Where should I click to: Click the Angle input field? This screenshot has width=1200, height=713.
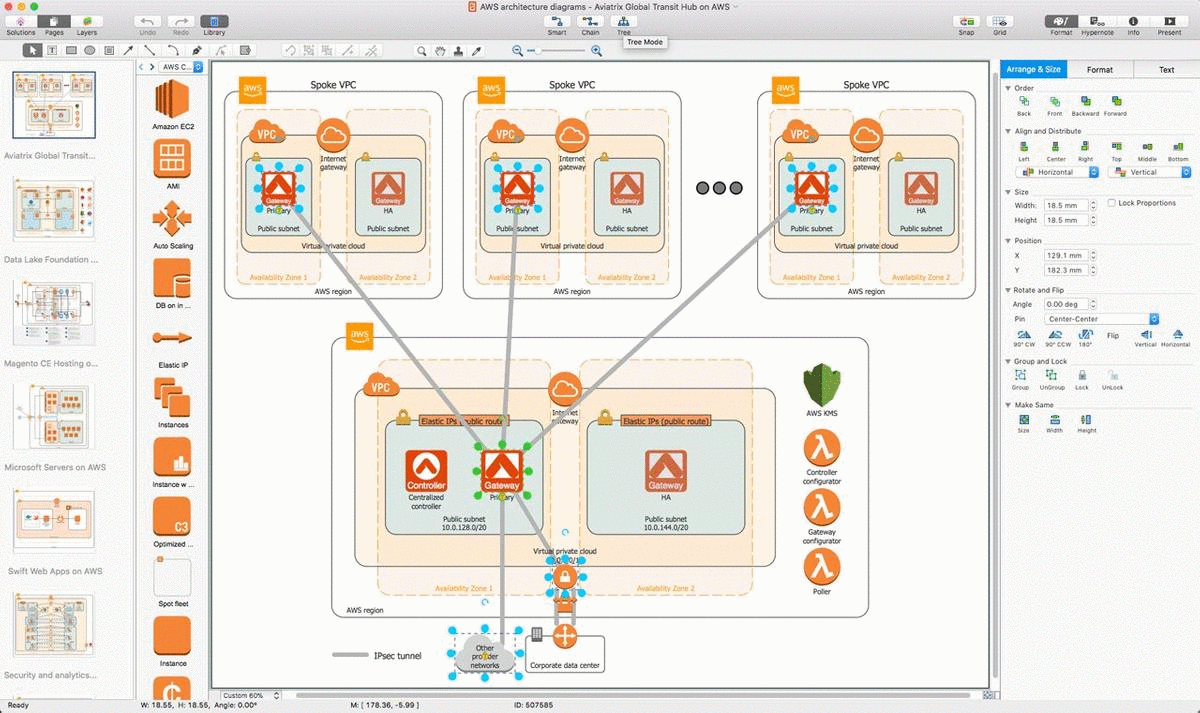1065,304
